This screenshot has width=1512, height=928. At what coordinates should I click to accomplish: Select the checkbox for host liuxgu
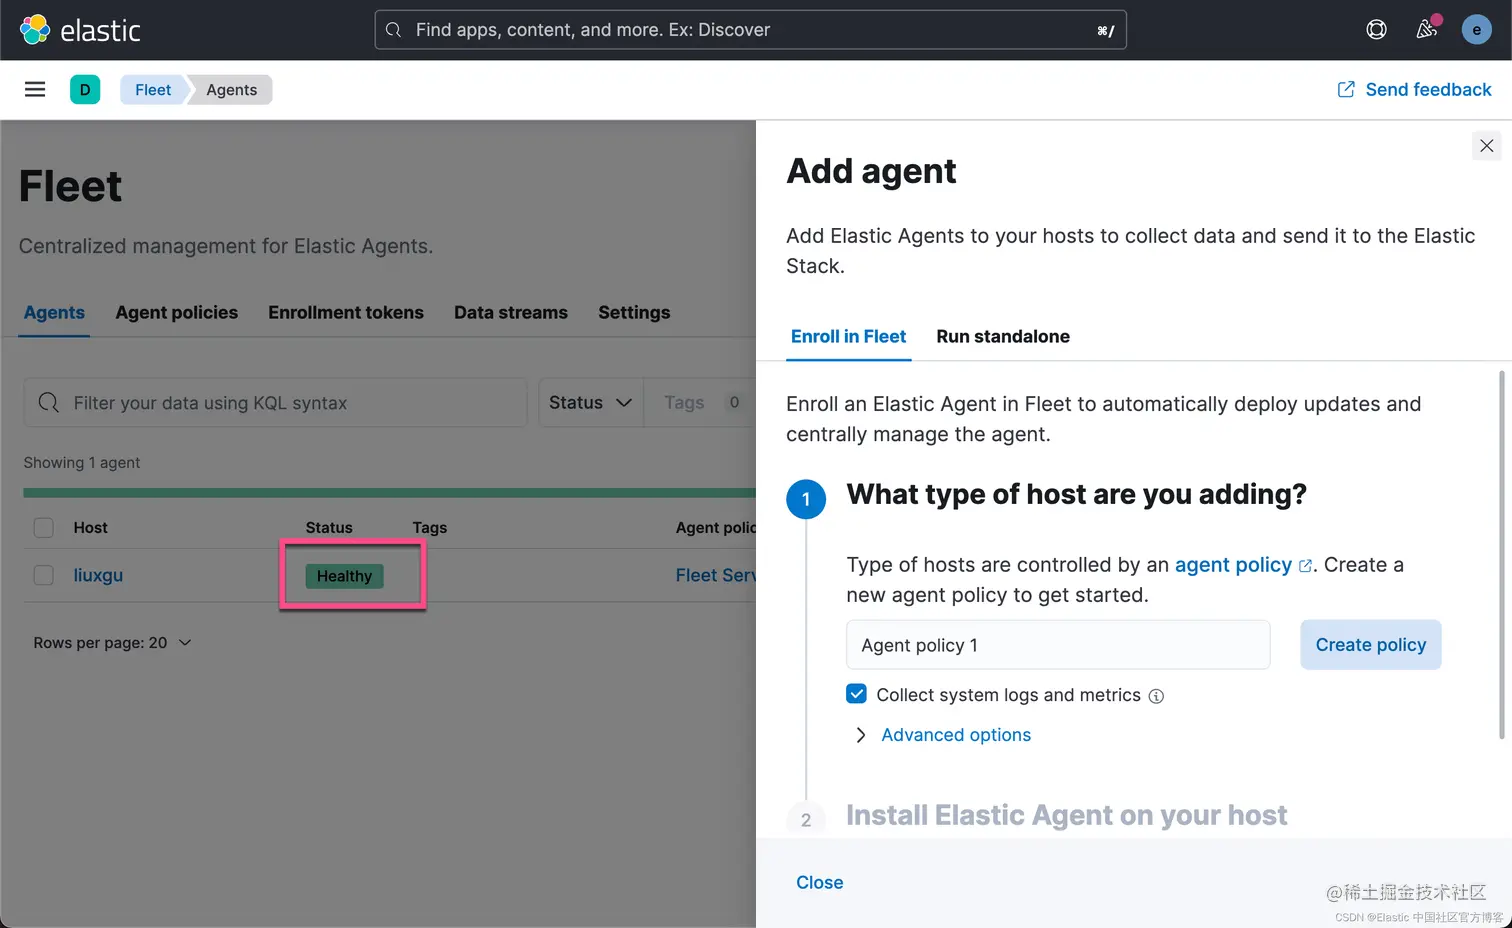pos(43,575)
